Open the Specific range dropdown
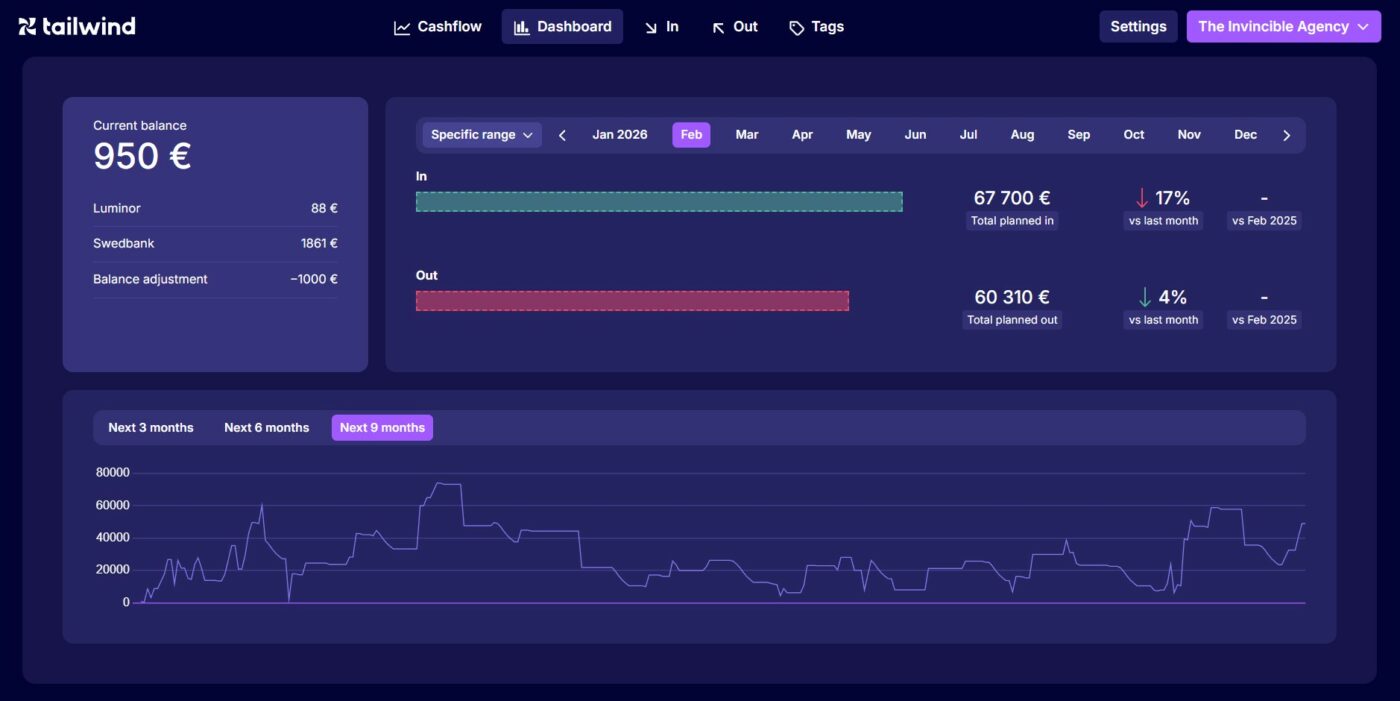The width and height of the screenshot is (1400, 701). coord(481,135)
